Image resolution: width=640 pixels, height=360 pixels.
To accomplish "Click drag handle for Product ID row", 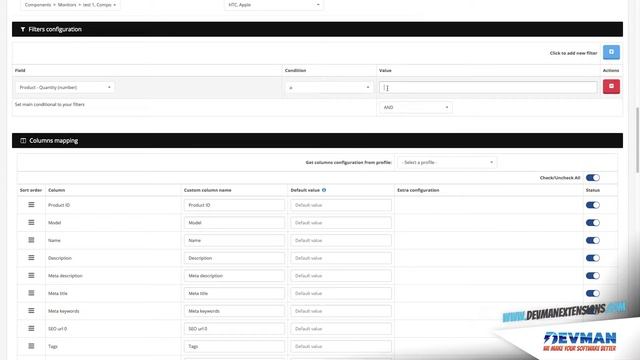I will coord(31,205).
